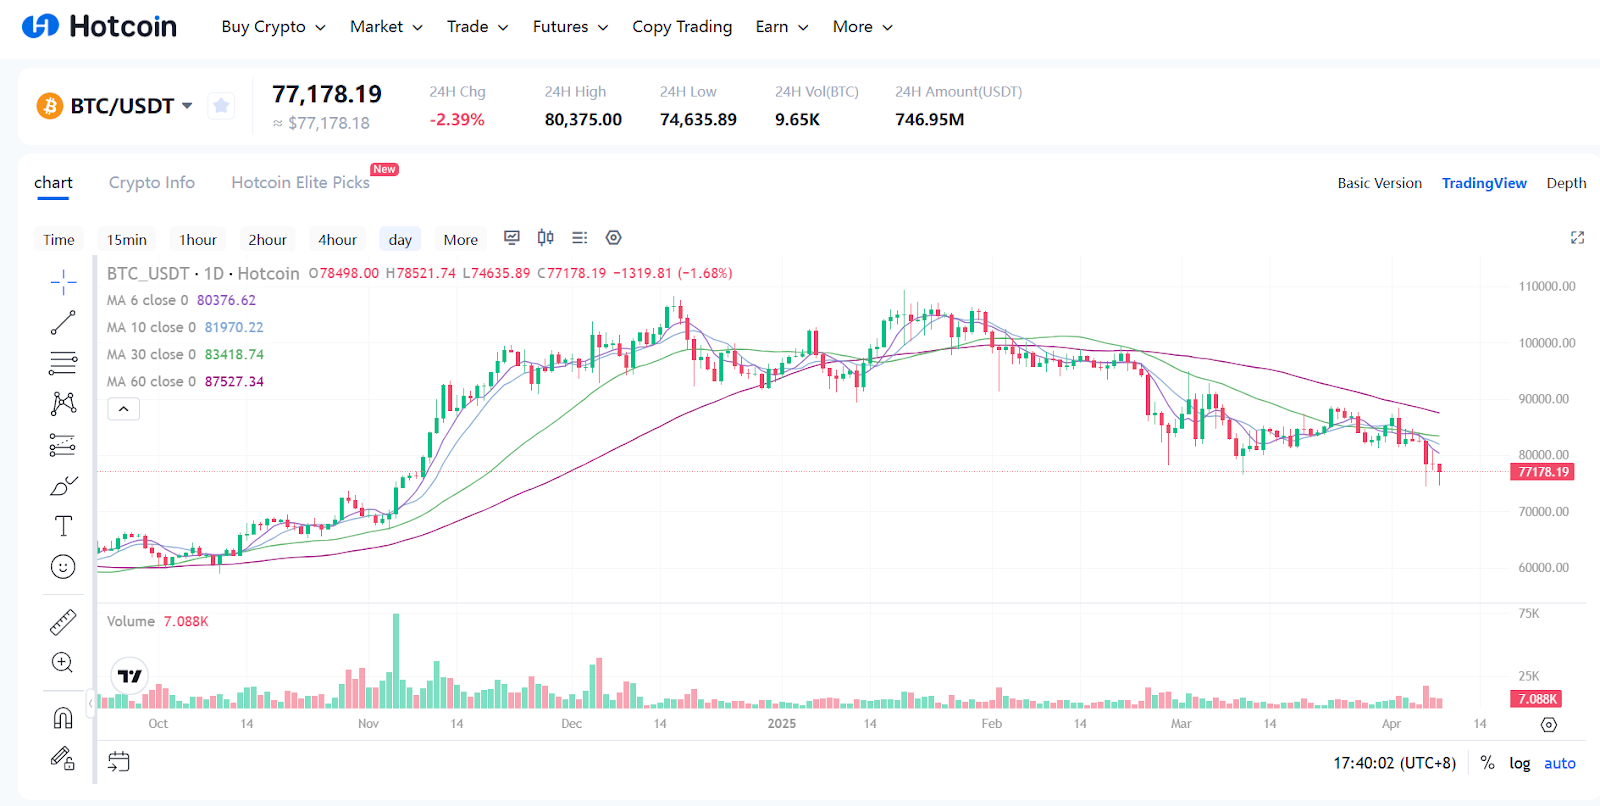The width and height of the screenshot is (1600, 806).
Task: Toggle percent scale on price axis
Action: (1487, 763)
